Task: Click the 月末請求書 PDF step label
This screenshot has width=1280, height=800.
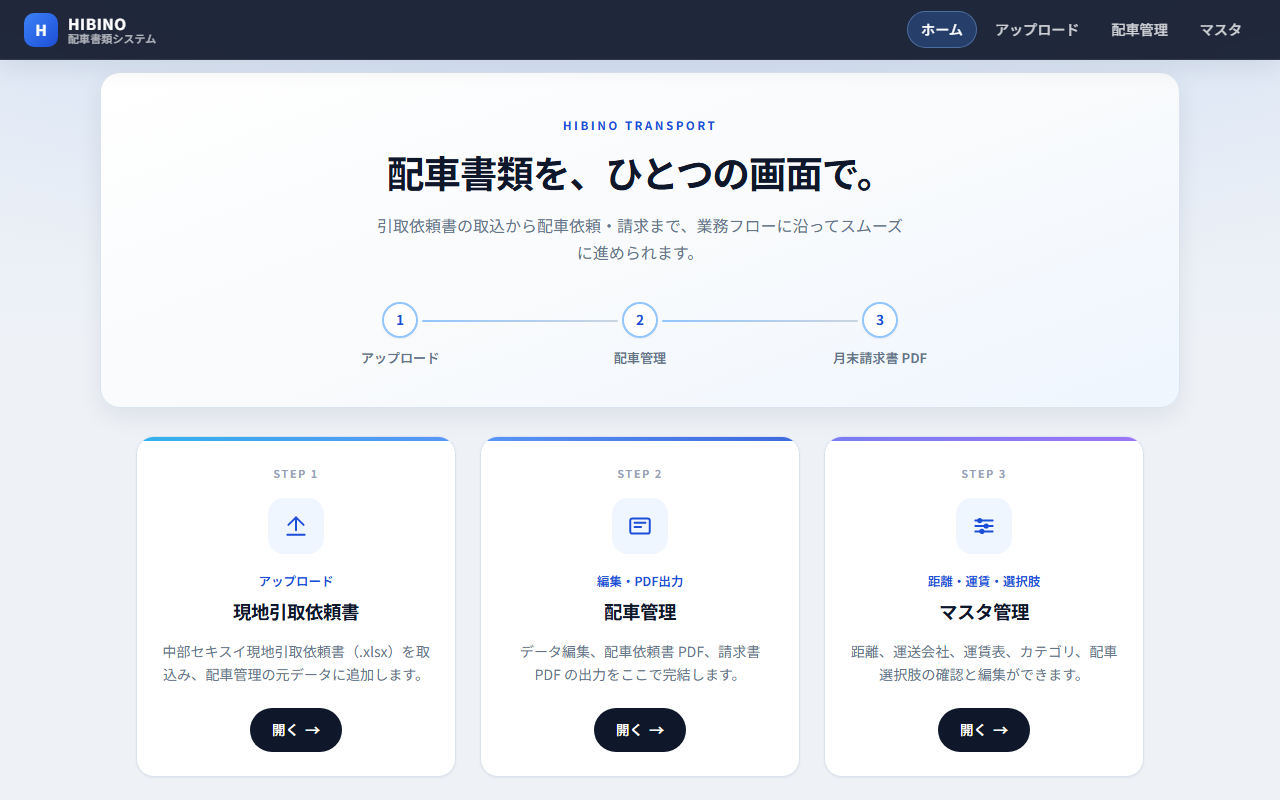Action: click(x=880, y=358)
